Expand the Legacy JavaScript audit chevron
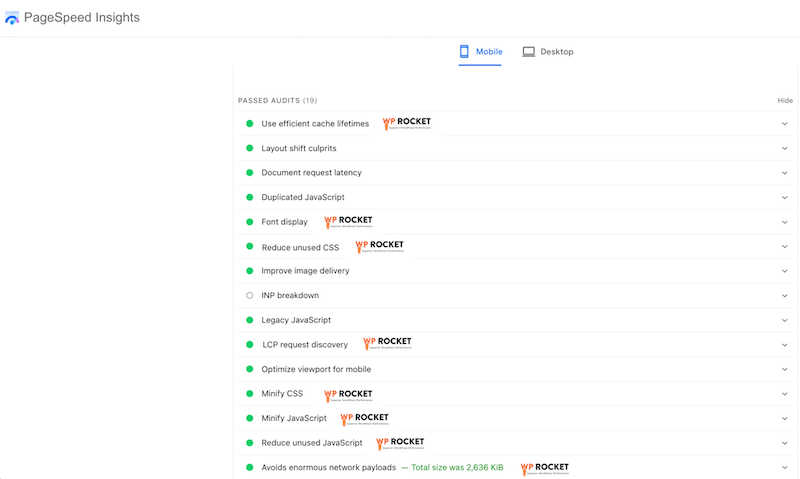800x479 pixels. 785,320
